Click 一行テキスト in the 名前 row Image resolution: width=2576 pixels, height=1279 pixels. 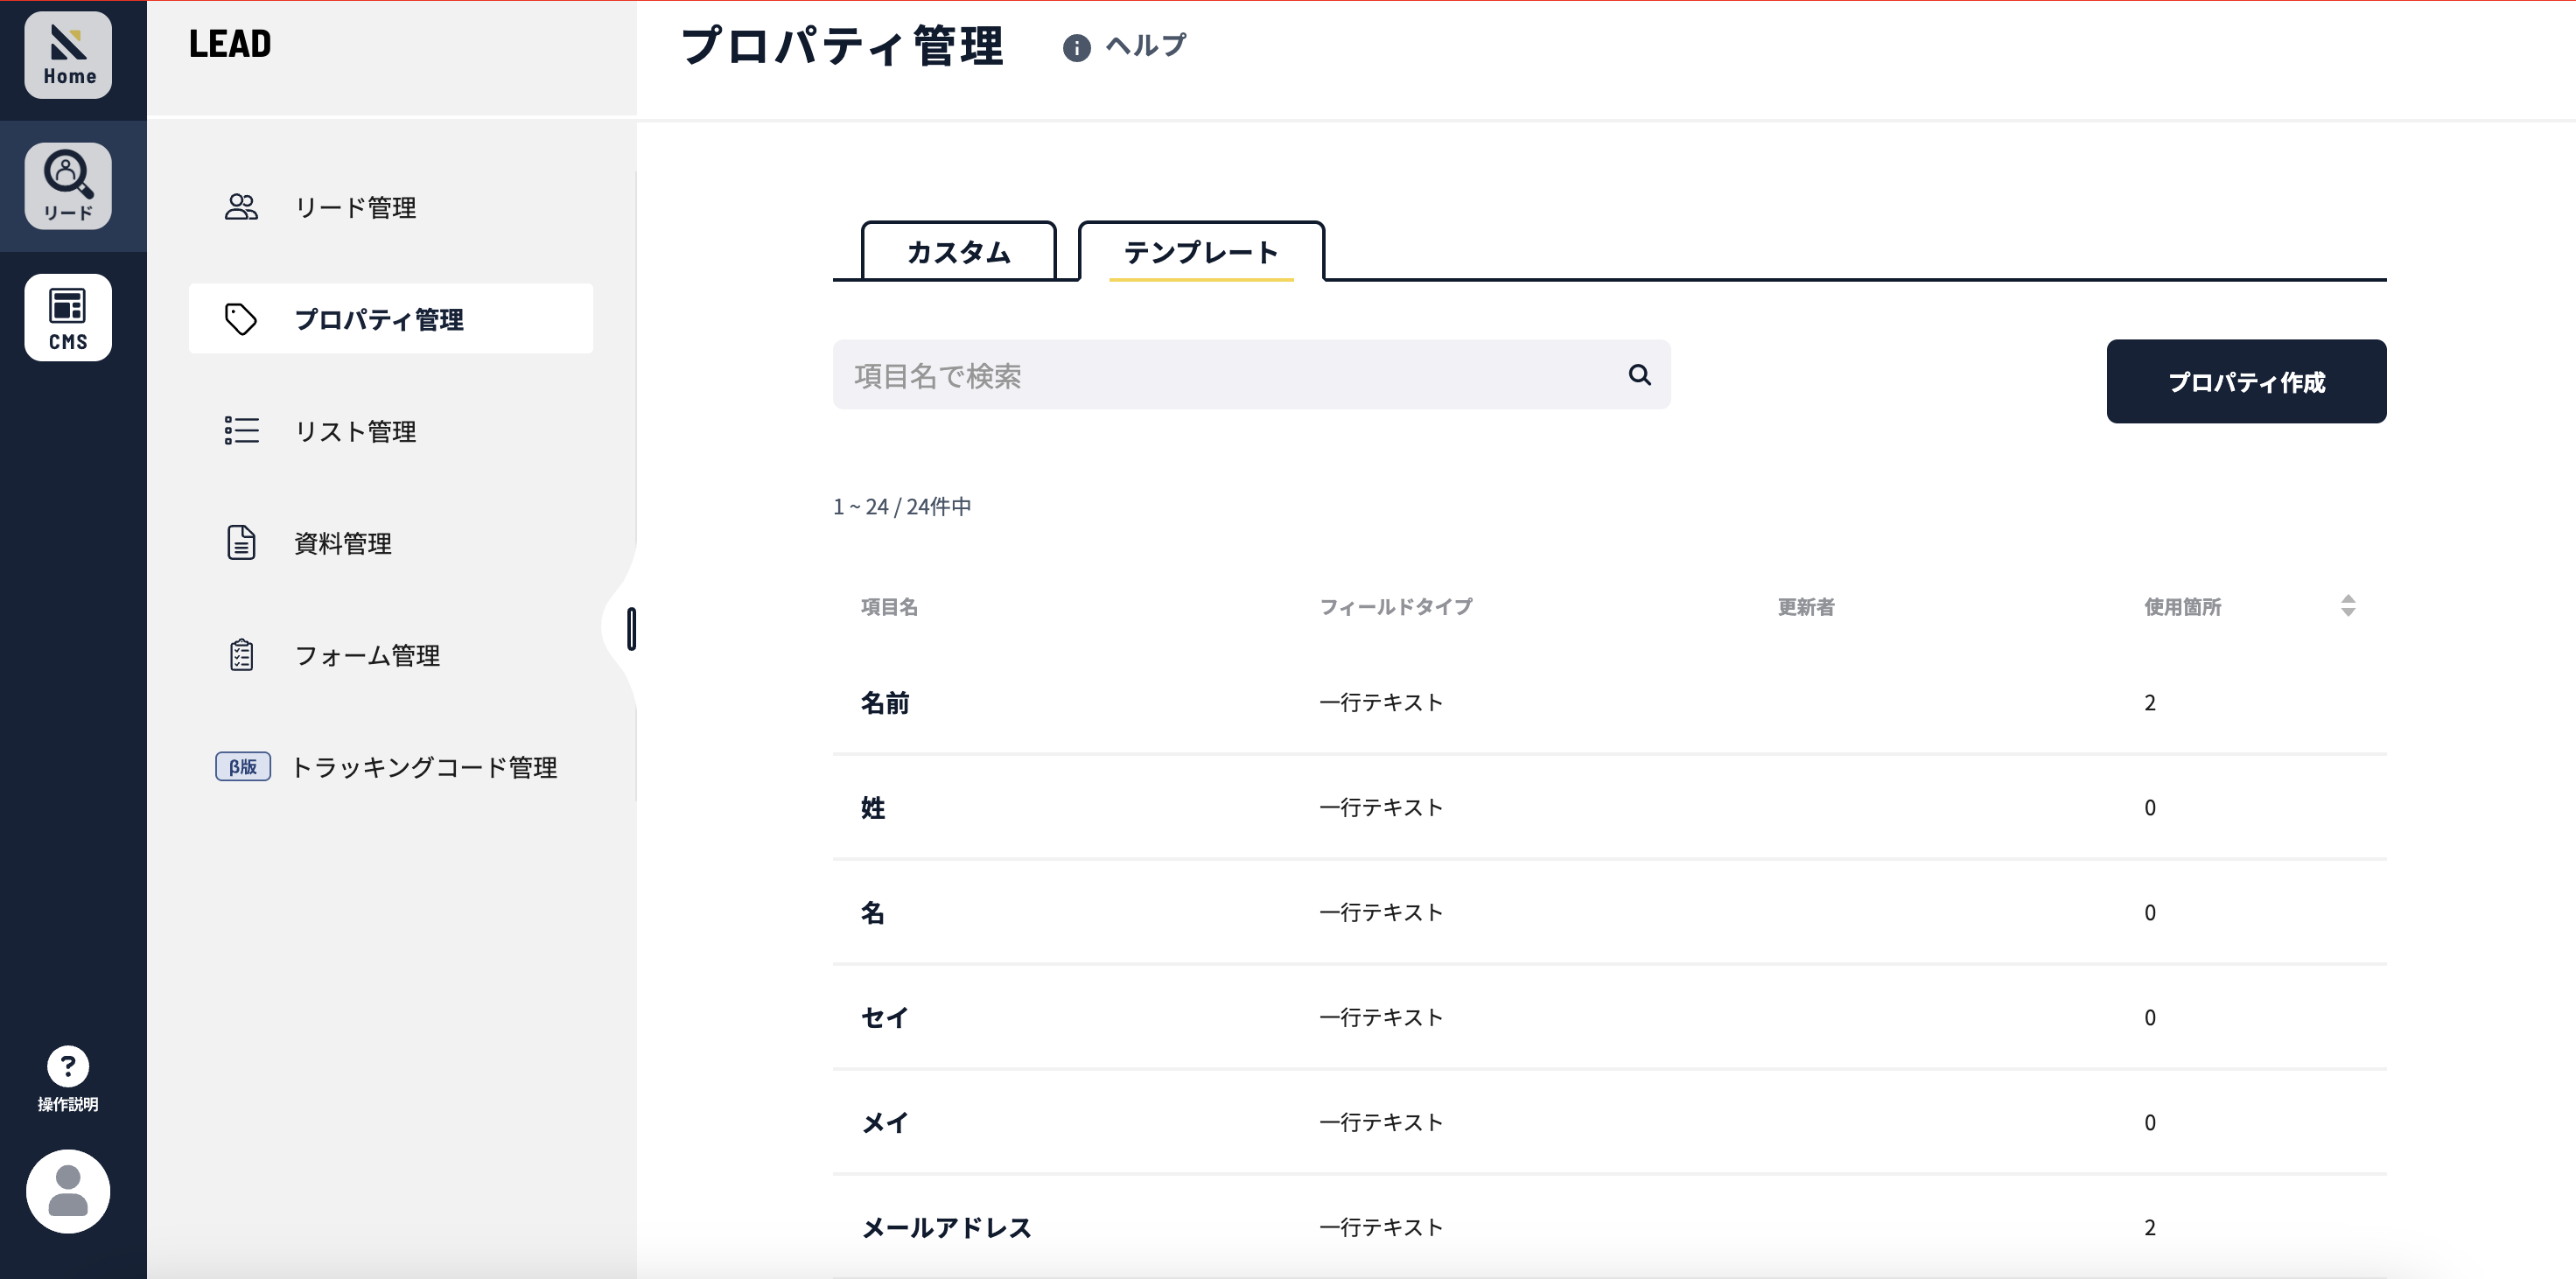(x=1380, y=702)
